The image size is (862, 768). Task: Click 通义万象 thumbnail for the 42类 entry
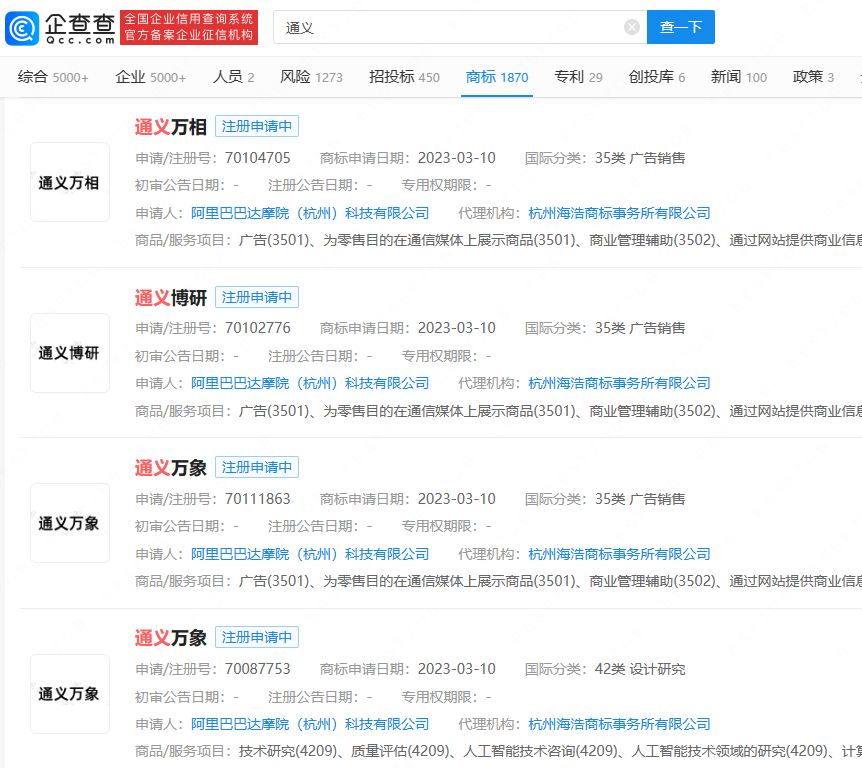[x=70, y=694]
